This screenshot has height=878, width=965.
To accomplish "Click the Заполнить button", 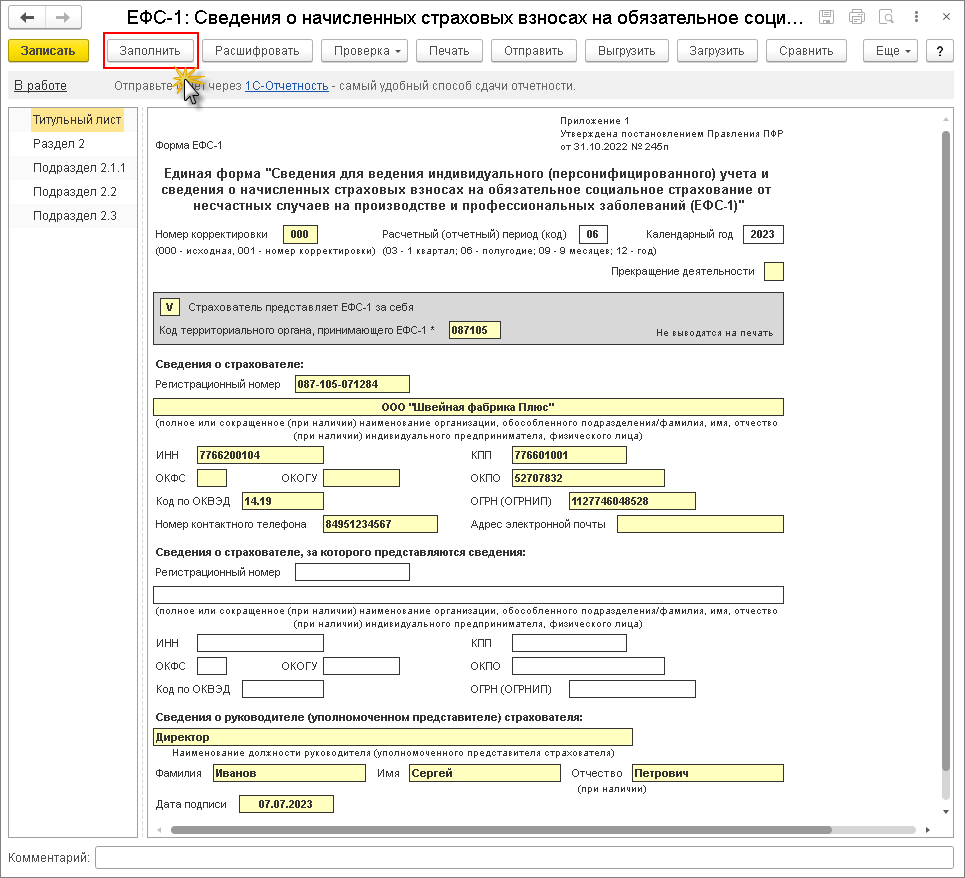I will pos(150,51).
